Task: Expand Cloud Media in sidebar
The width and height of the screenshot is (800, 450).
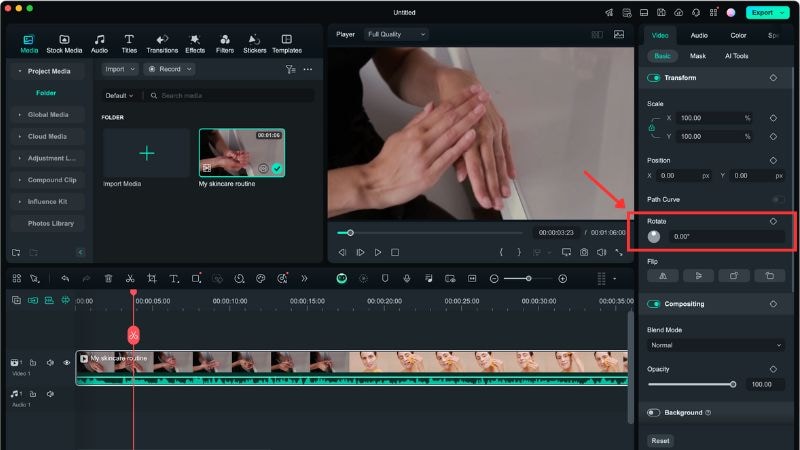Action: (20, 137)
